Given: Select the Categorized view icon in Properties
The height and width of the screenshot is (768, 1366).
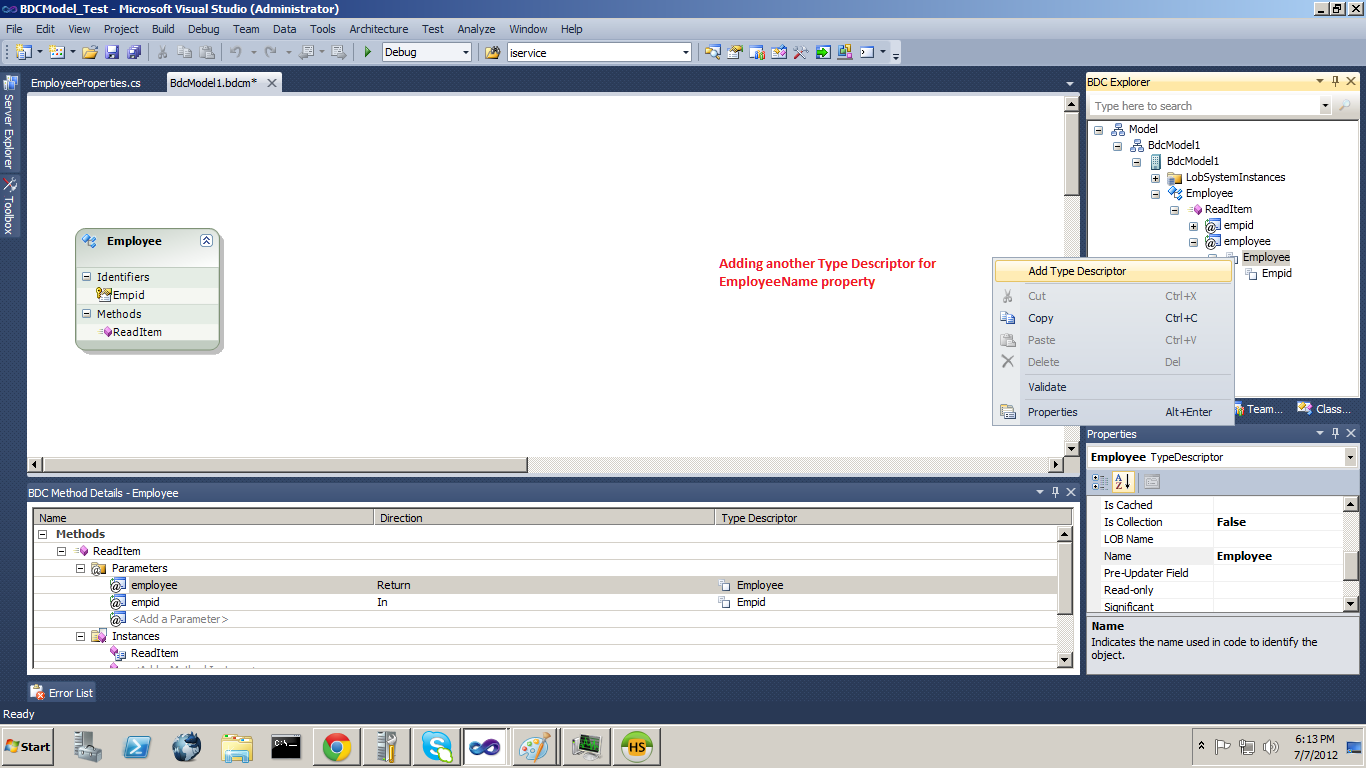Looking at the screenshot, I should pyautogui.click(x=1100, y=482).
